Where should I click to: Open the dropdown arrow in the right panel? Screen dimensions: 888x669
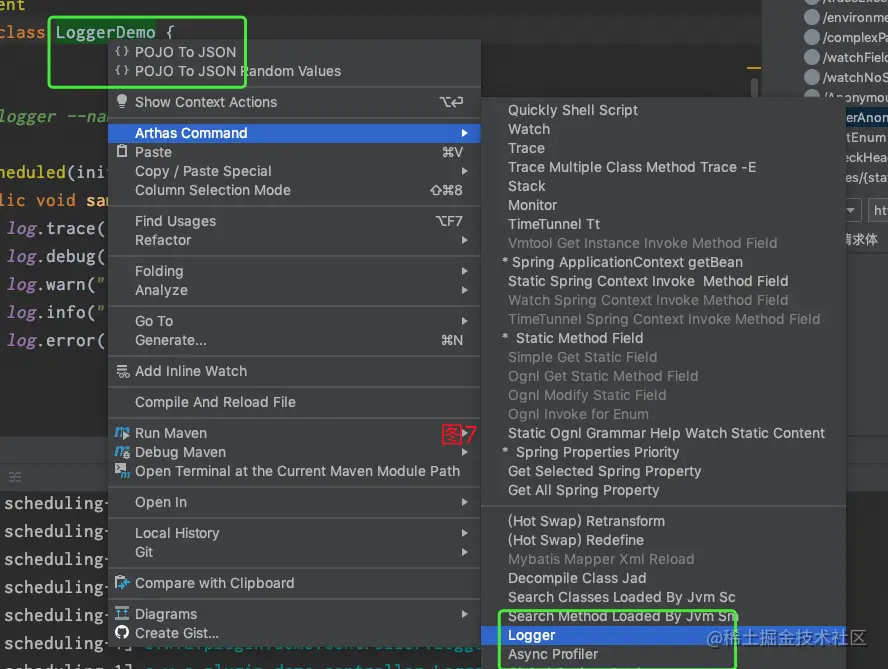tap(851, 210)
